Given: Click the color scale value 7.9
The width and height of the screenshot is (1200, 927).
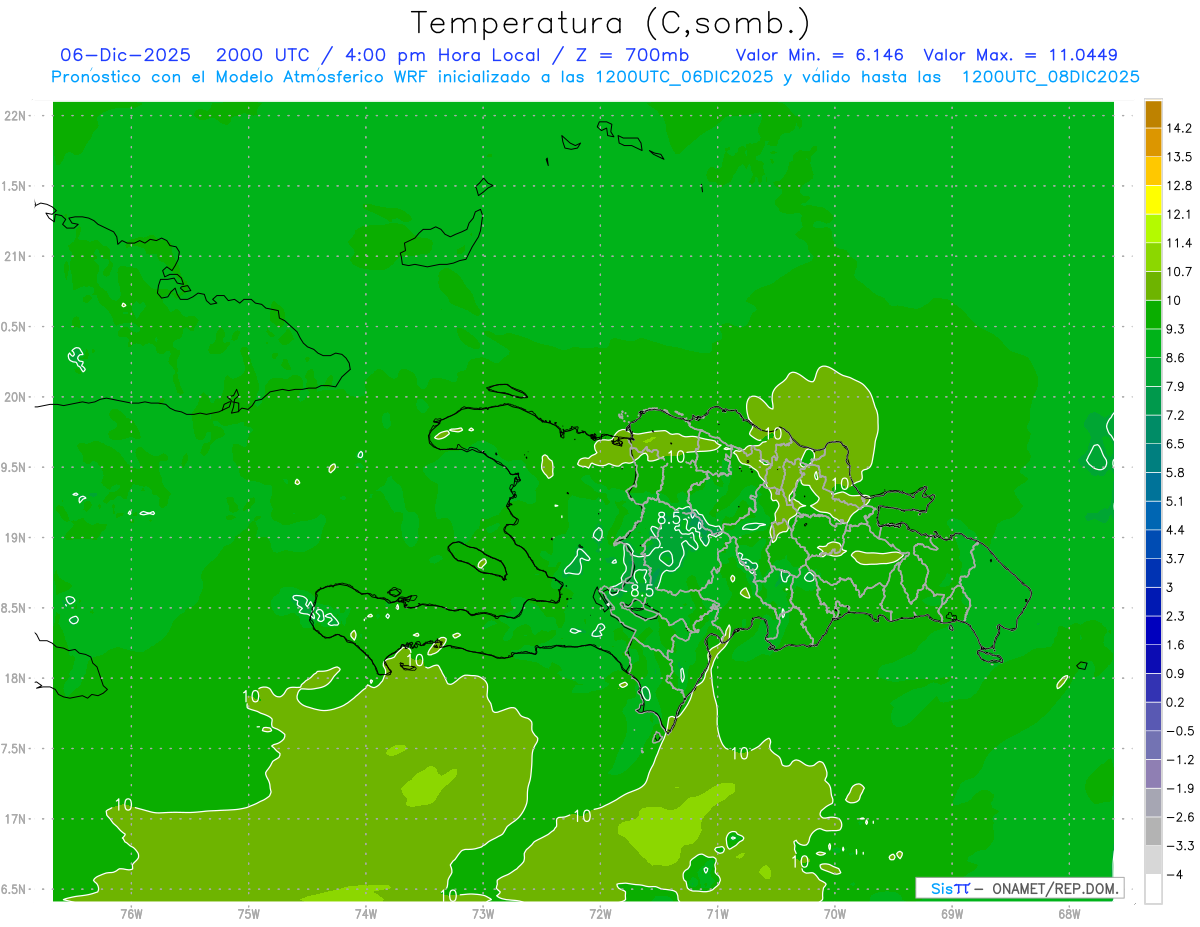Looking at the screenshot, I should (x=1175, y=386).
